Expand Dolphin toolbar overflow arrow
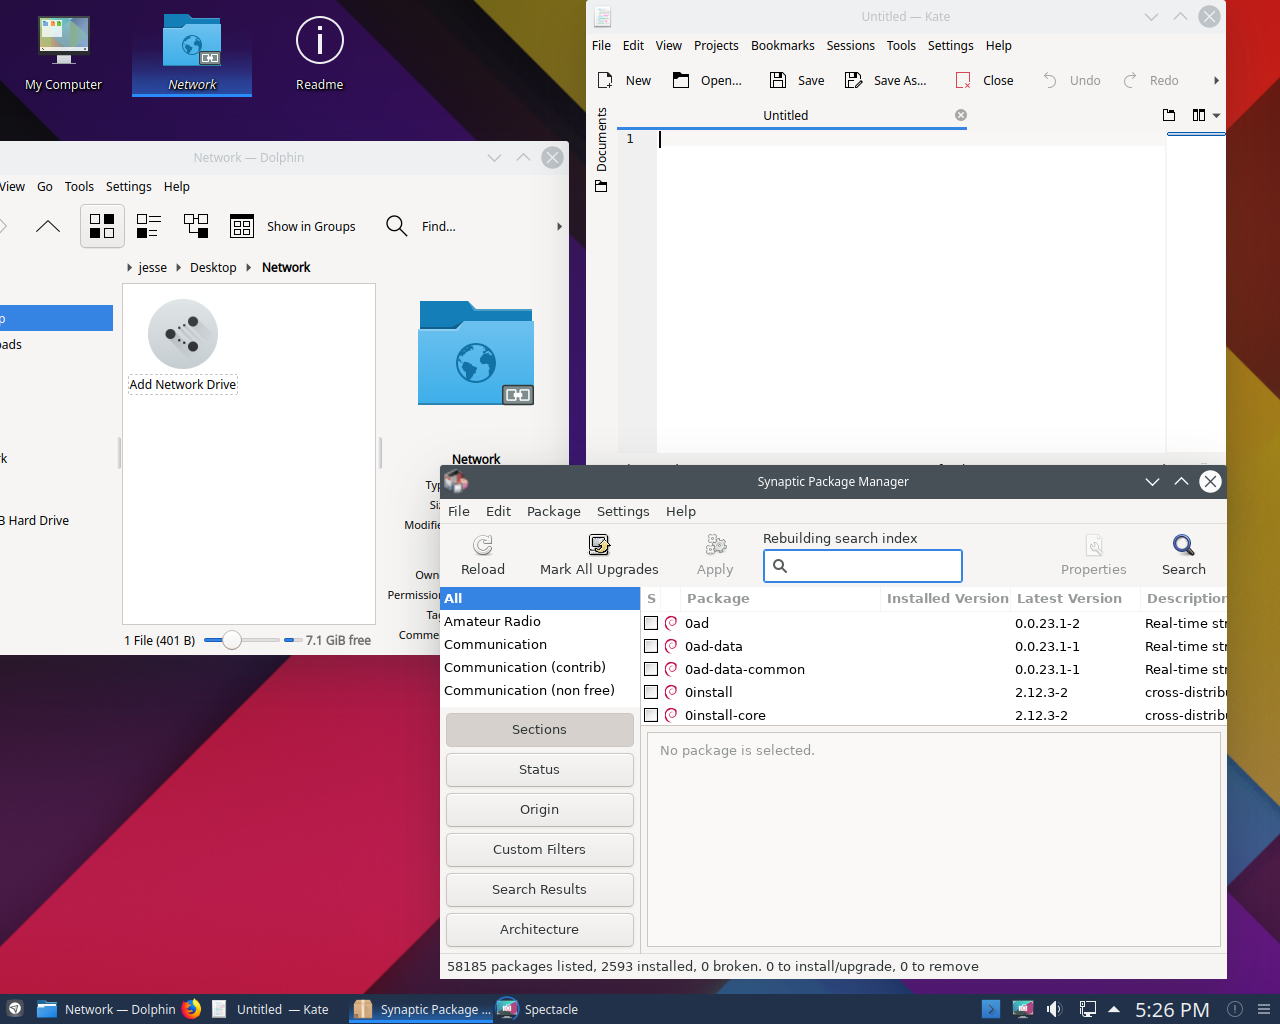Screen dimensions: 1280x1024 click(559, 226)
